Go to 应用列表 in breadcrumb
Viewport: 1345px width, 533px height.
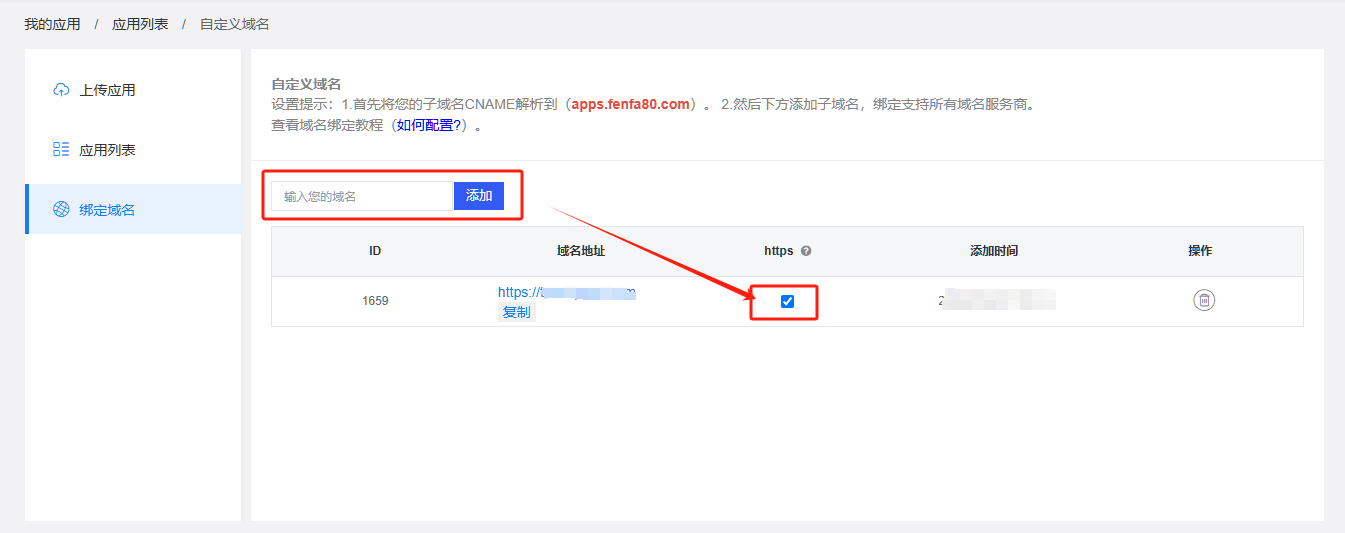coord(140,24)
